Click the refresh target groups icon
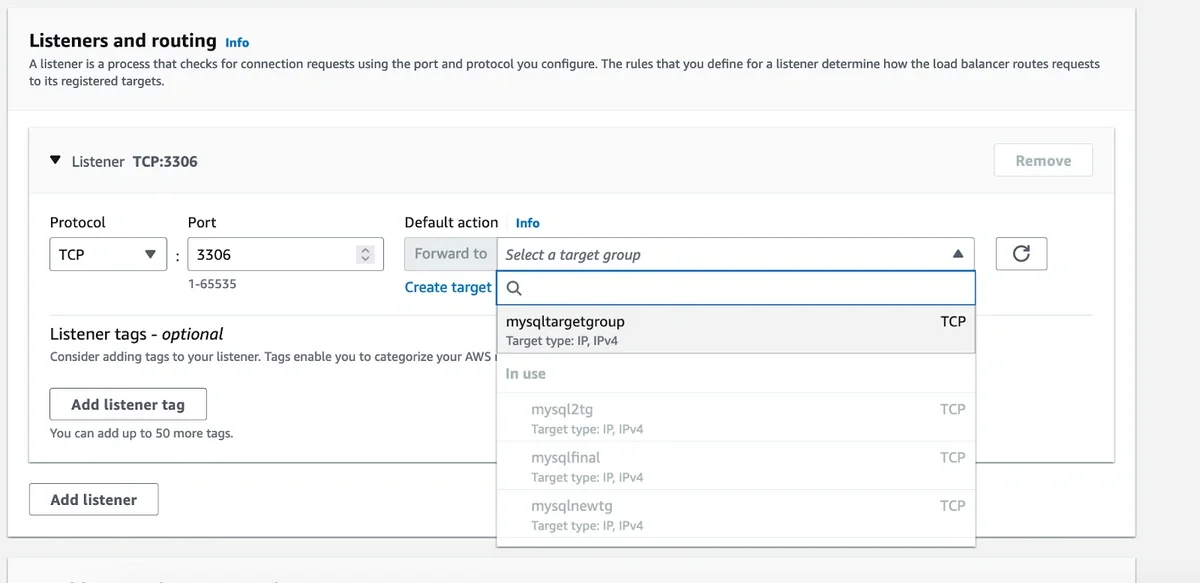 click(x=1021, y=254)
